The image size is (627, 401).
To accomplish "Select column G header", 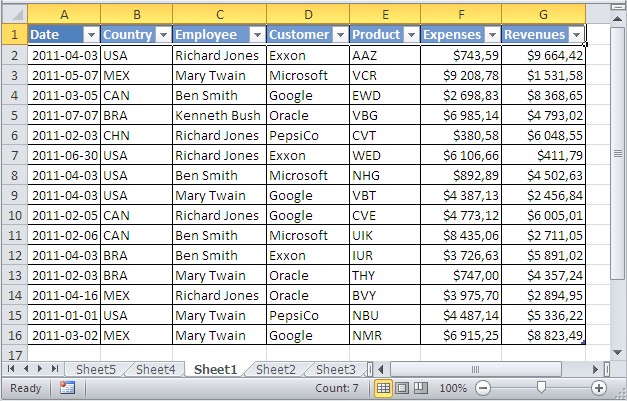I will [543, 15].
